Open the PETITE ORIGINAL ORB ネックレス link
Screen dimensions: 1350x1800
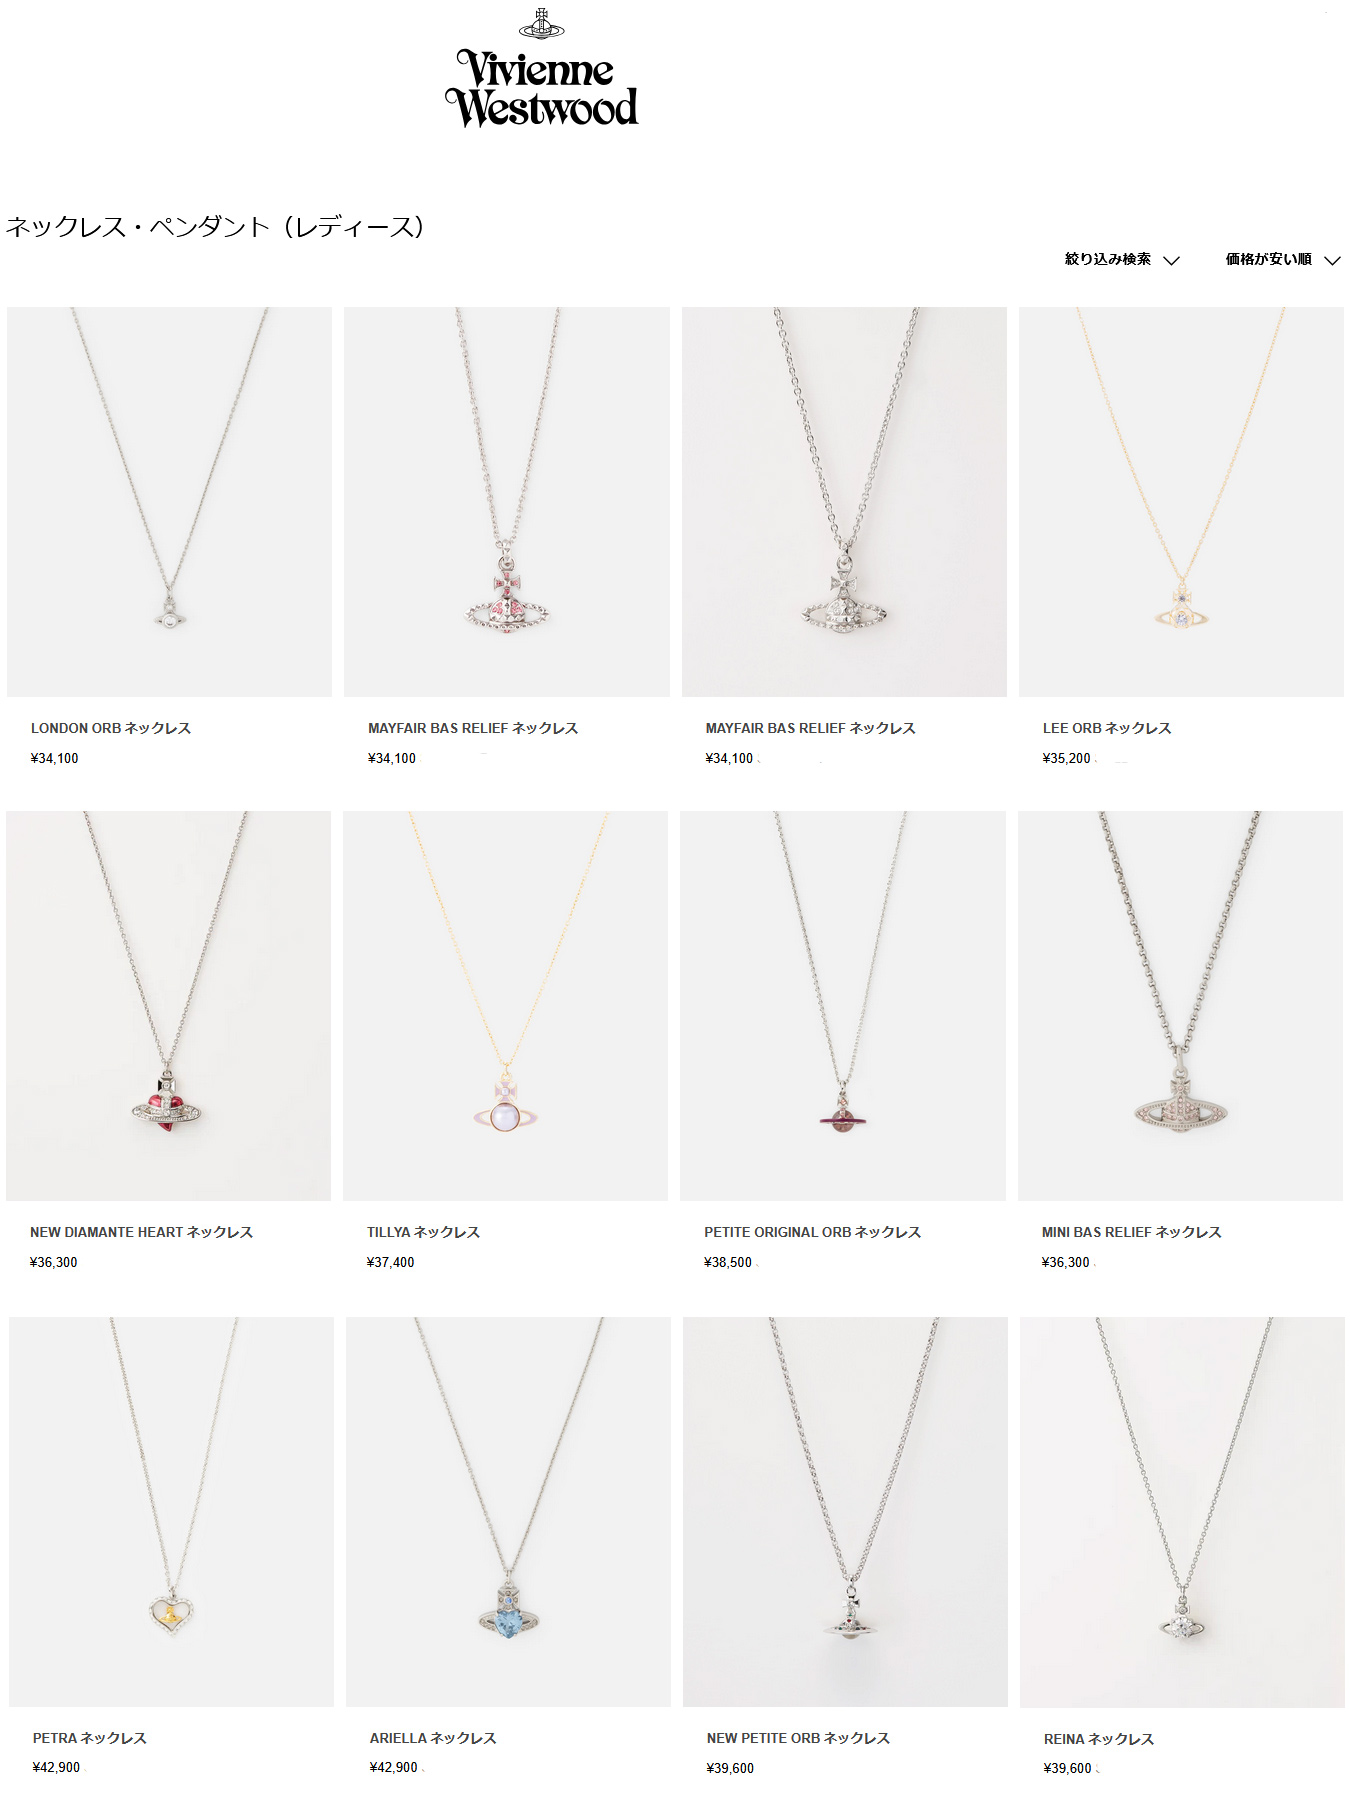[812, 1232]
